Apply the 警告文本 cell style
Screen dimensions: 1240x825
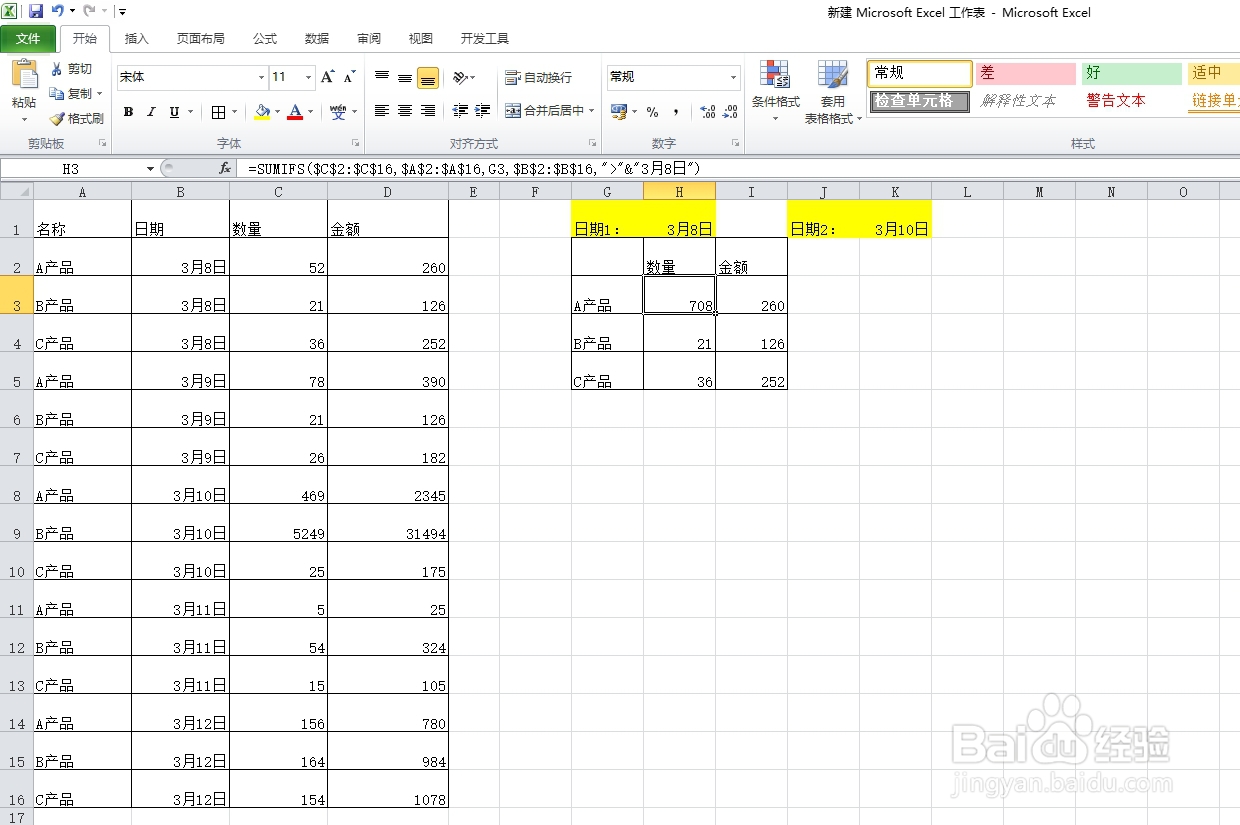[1132, 101]
